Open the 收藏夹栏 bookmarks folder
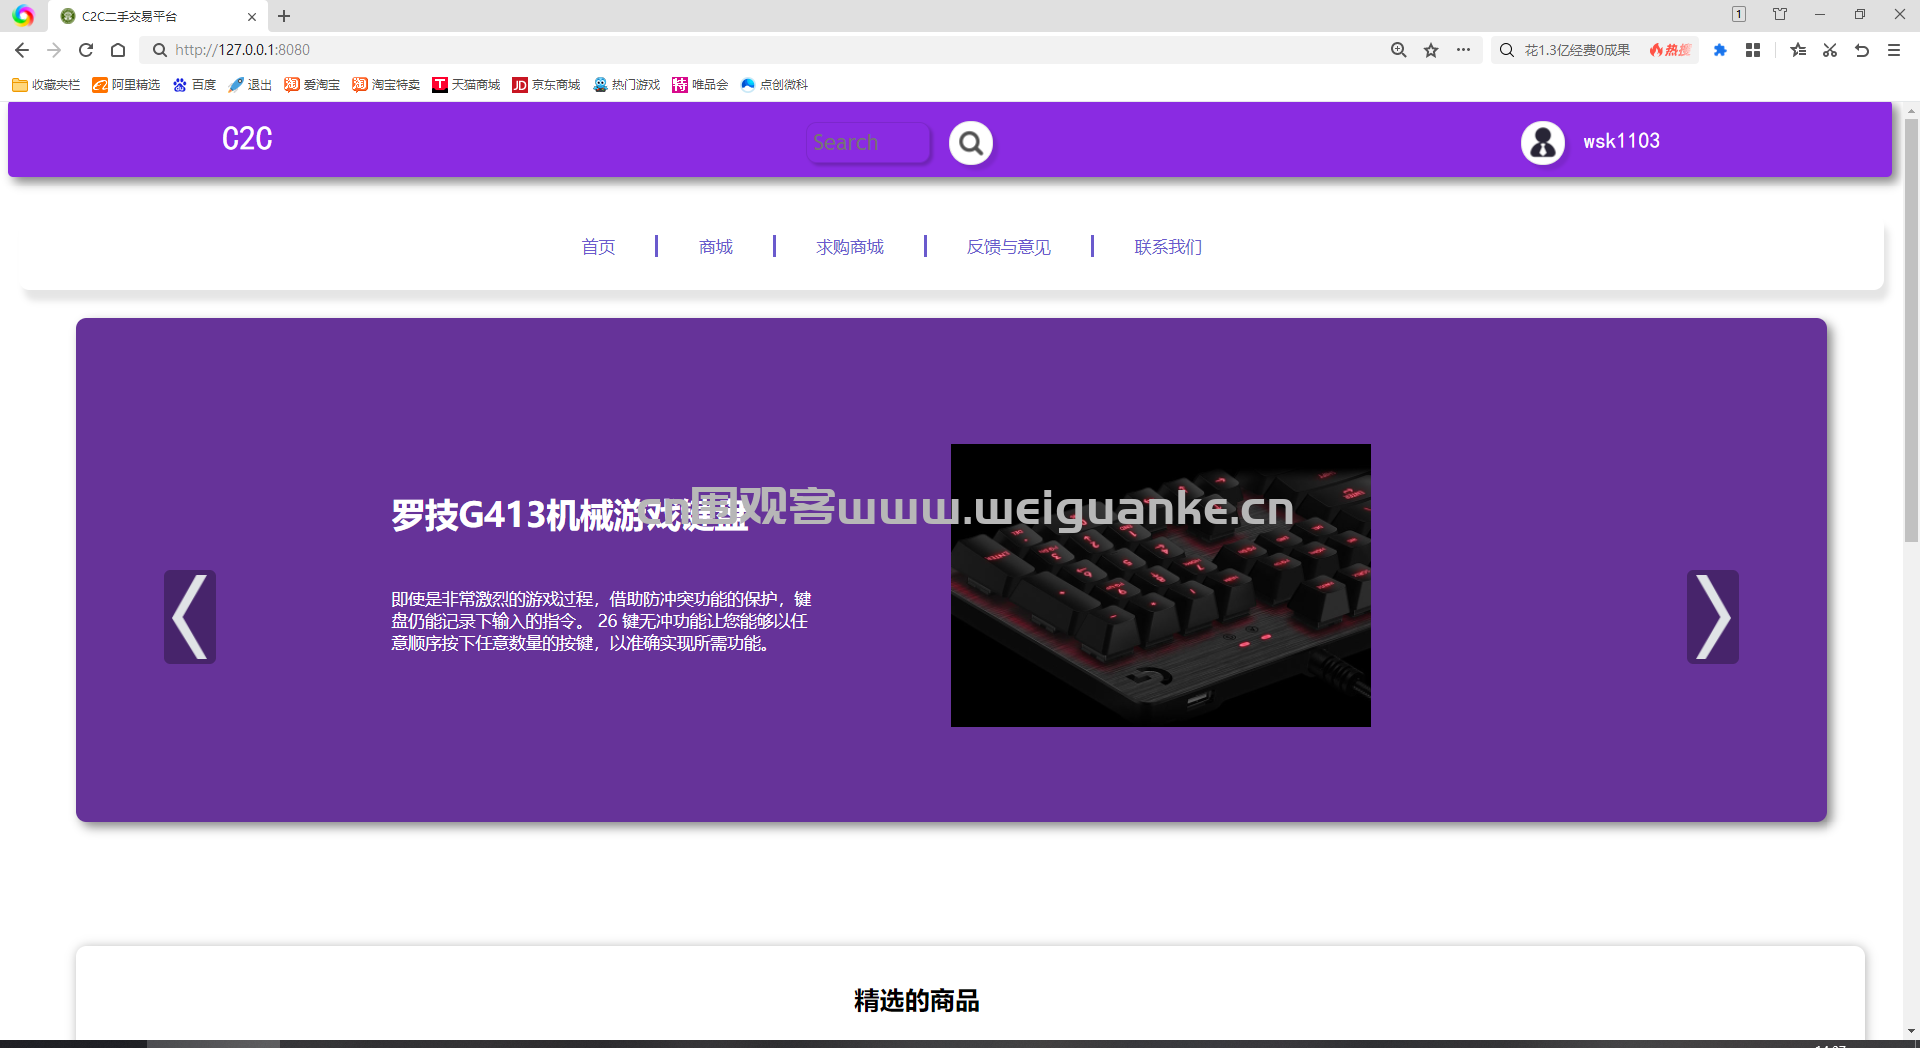The width and height of the screenshot is (1920, 1048). pyautogui.click(x=46, y=85)
